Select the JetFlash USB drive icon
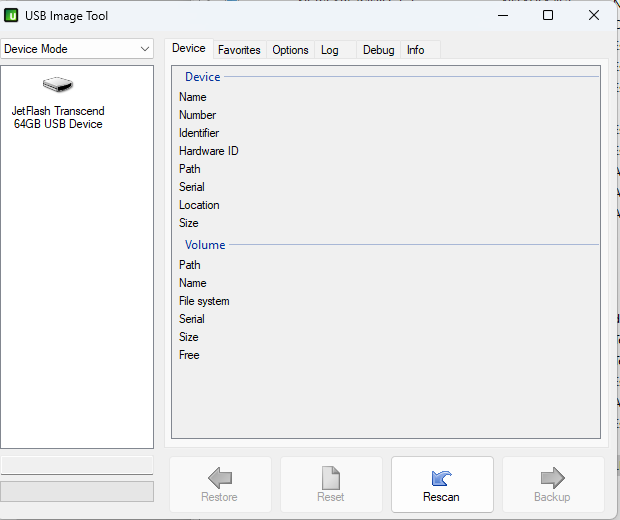 pyautogui.click(x=58, y=86)
